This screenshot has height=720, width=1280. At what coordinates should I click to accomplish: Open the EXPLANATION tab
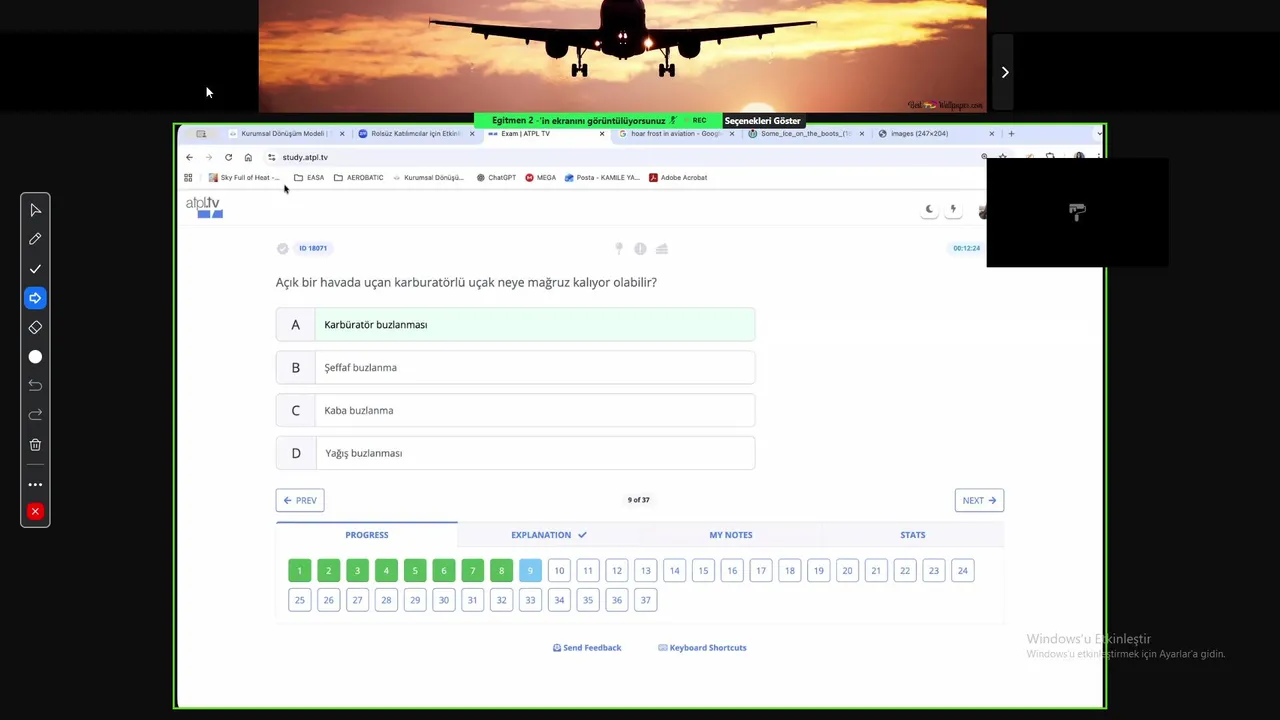point(549,535)
